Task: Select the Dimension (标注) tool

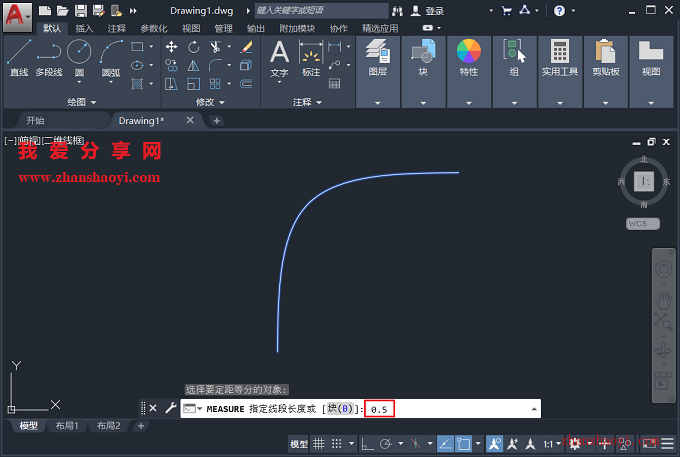Action: (311, 59)
